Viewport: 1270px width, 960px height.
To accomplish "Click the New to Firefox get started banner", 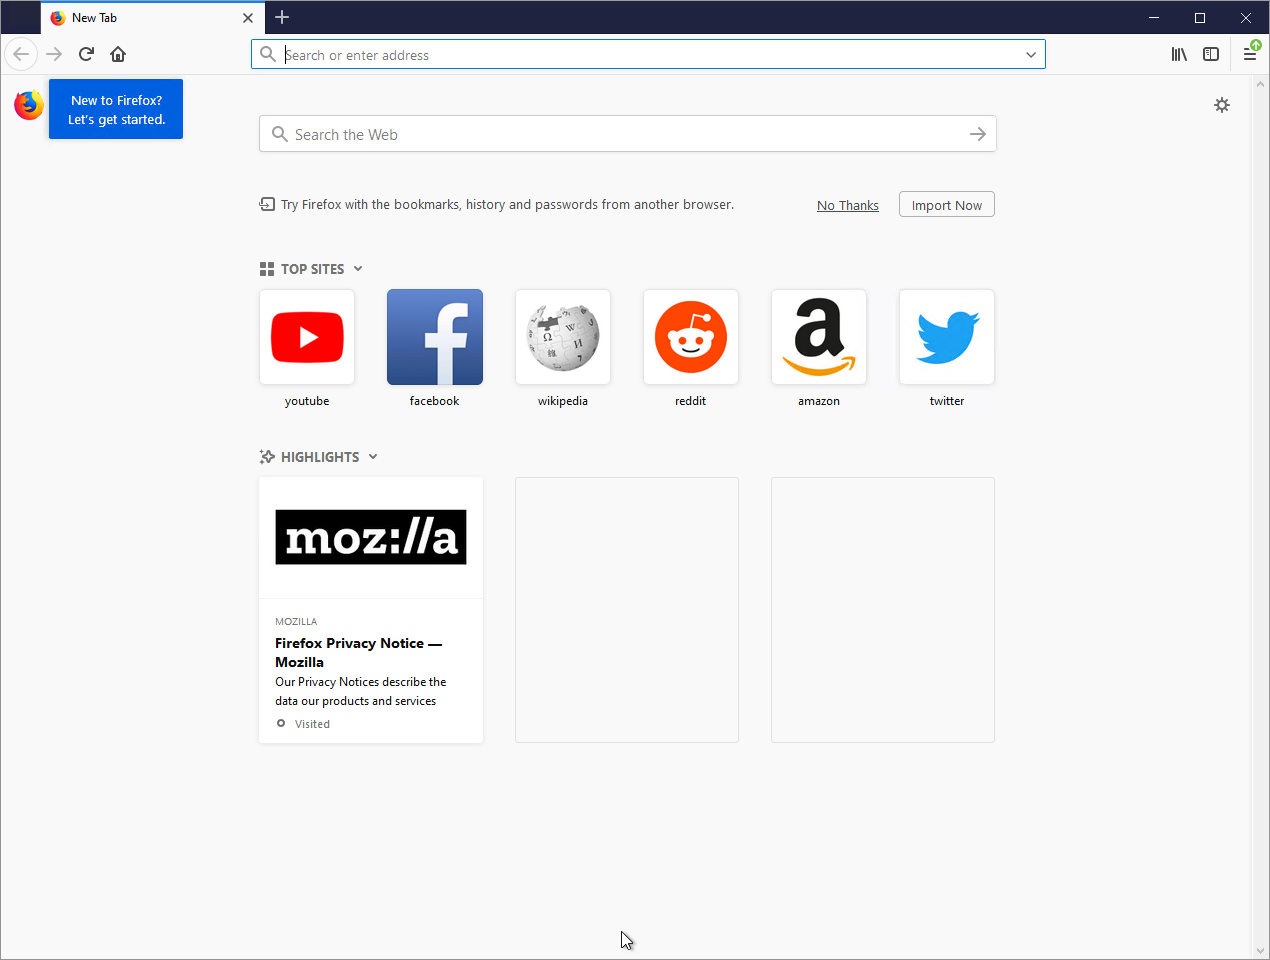I will [115, 109].
